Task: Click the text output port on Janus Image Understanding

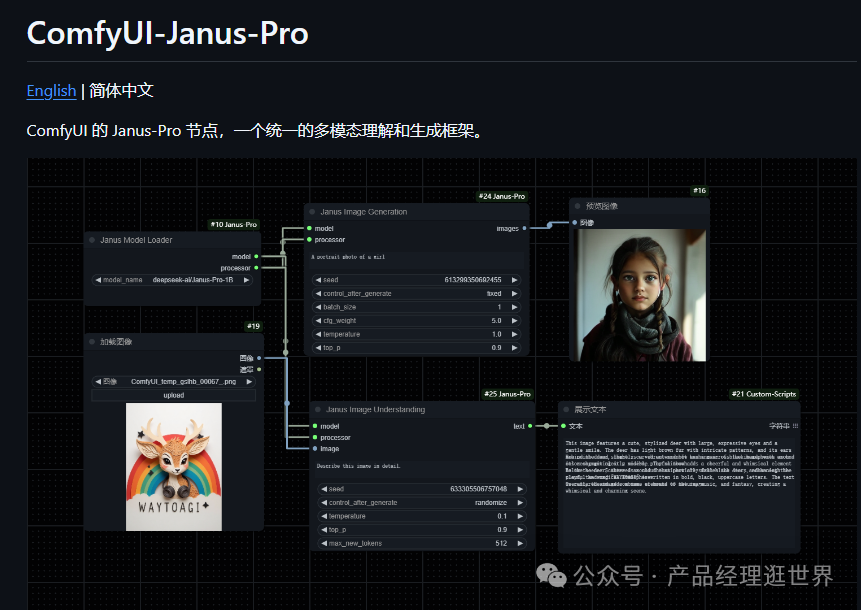Action: 530,426
